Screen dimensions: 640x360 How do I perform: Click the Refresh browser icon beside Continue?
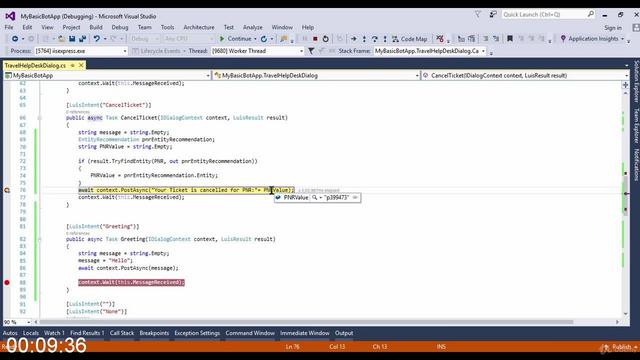[264, 39]
